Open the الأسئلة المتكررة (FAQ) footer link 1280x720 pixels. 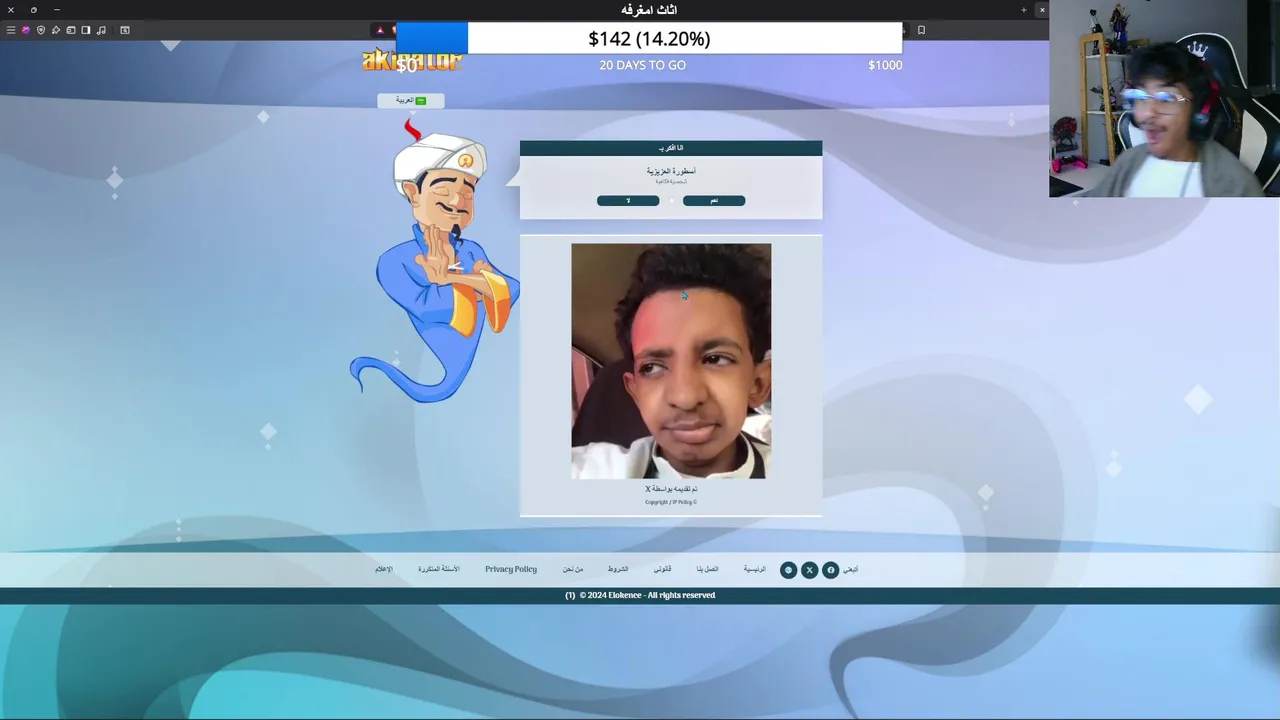coord(438,569)
